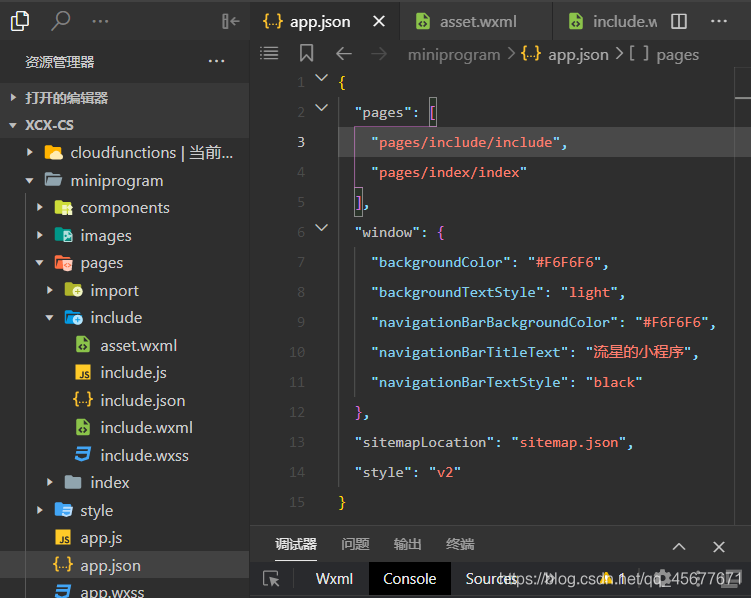Open the outline list icon

point(269,53)
